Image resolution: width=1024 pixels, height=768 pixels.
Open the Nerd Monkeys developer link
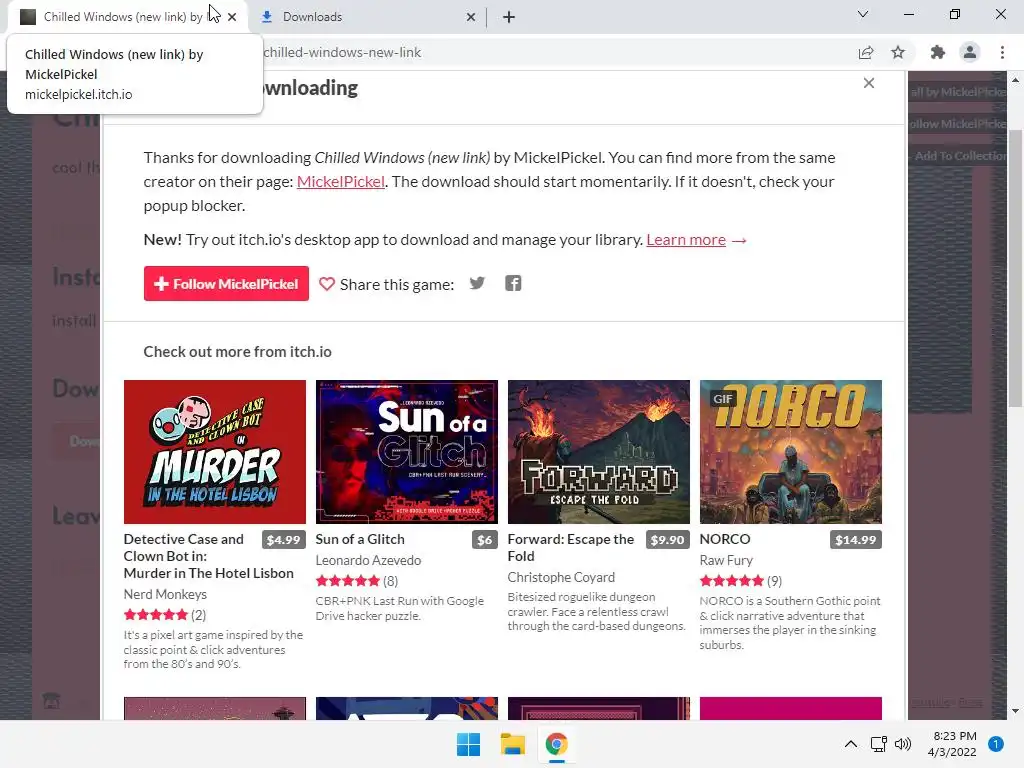[x=165, y=594]
